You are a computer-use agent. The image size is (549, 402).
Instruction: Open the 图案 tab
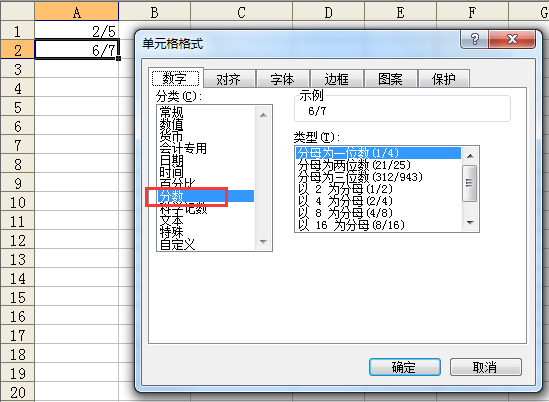coord(391,79)
